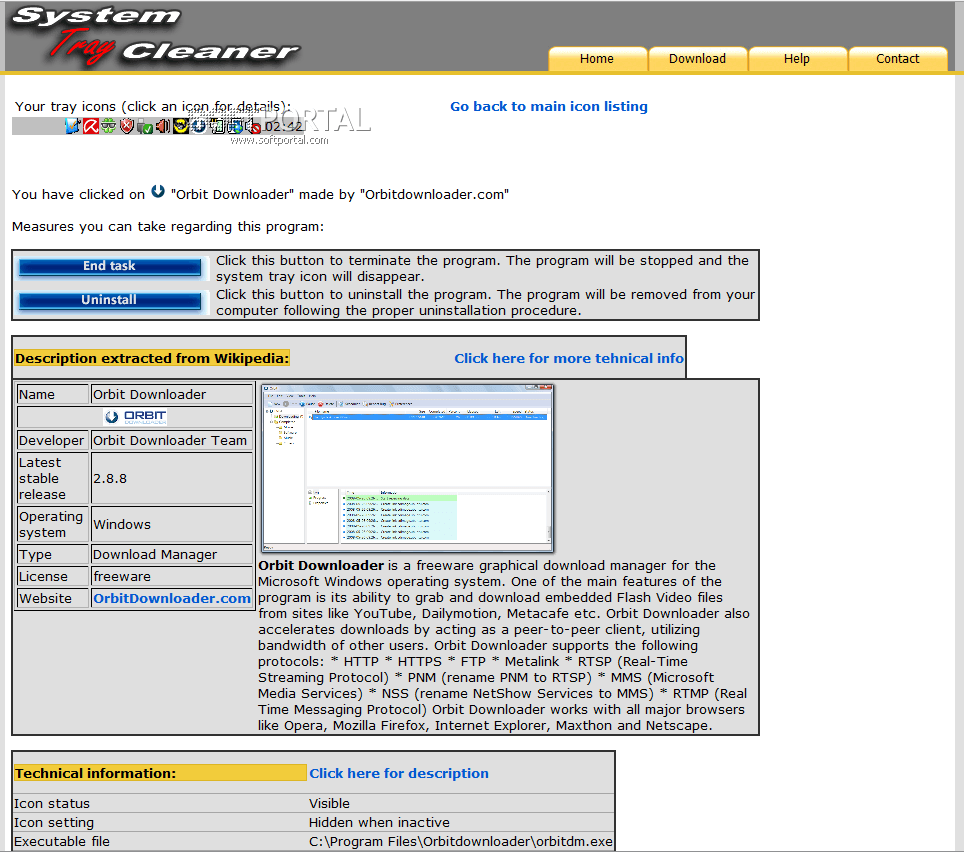The image size is (964, 853).
Task: Click the red speaker volume tray icon
Action: tap(163, 126)
